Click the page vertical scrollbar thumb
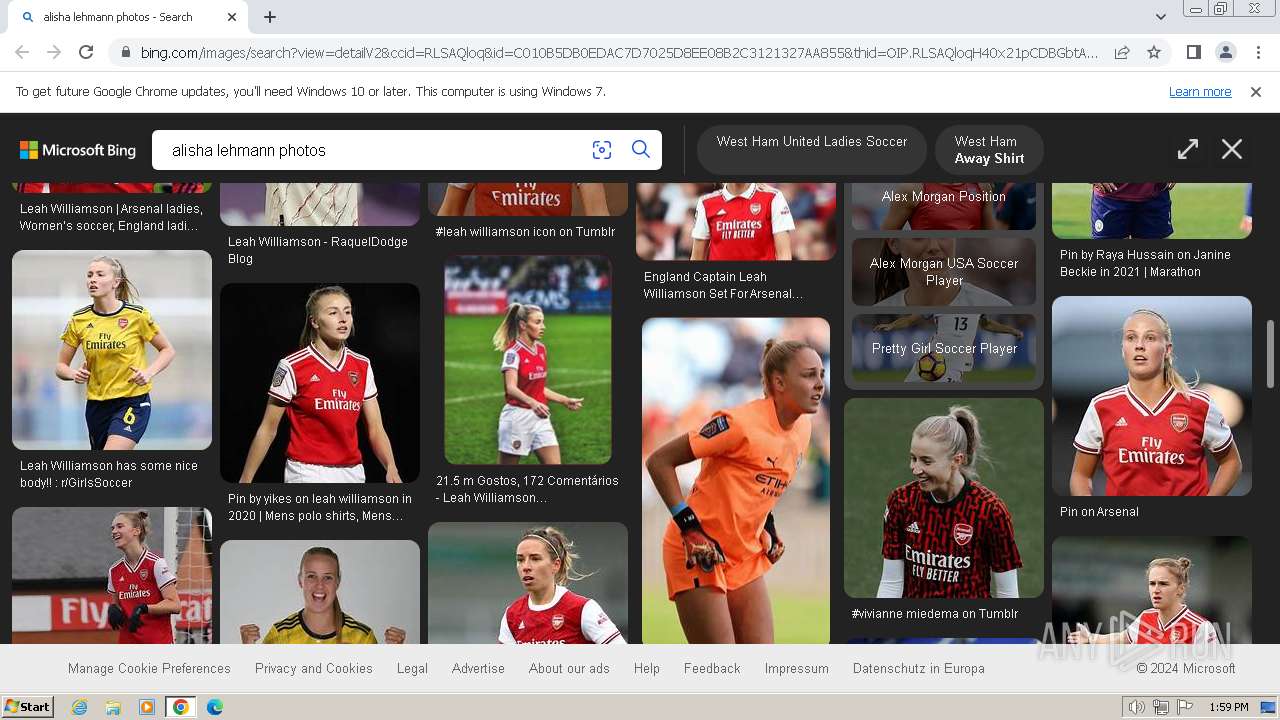The width and height of the screenshot is (1280, 720). click(1271, 353)
